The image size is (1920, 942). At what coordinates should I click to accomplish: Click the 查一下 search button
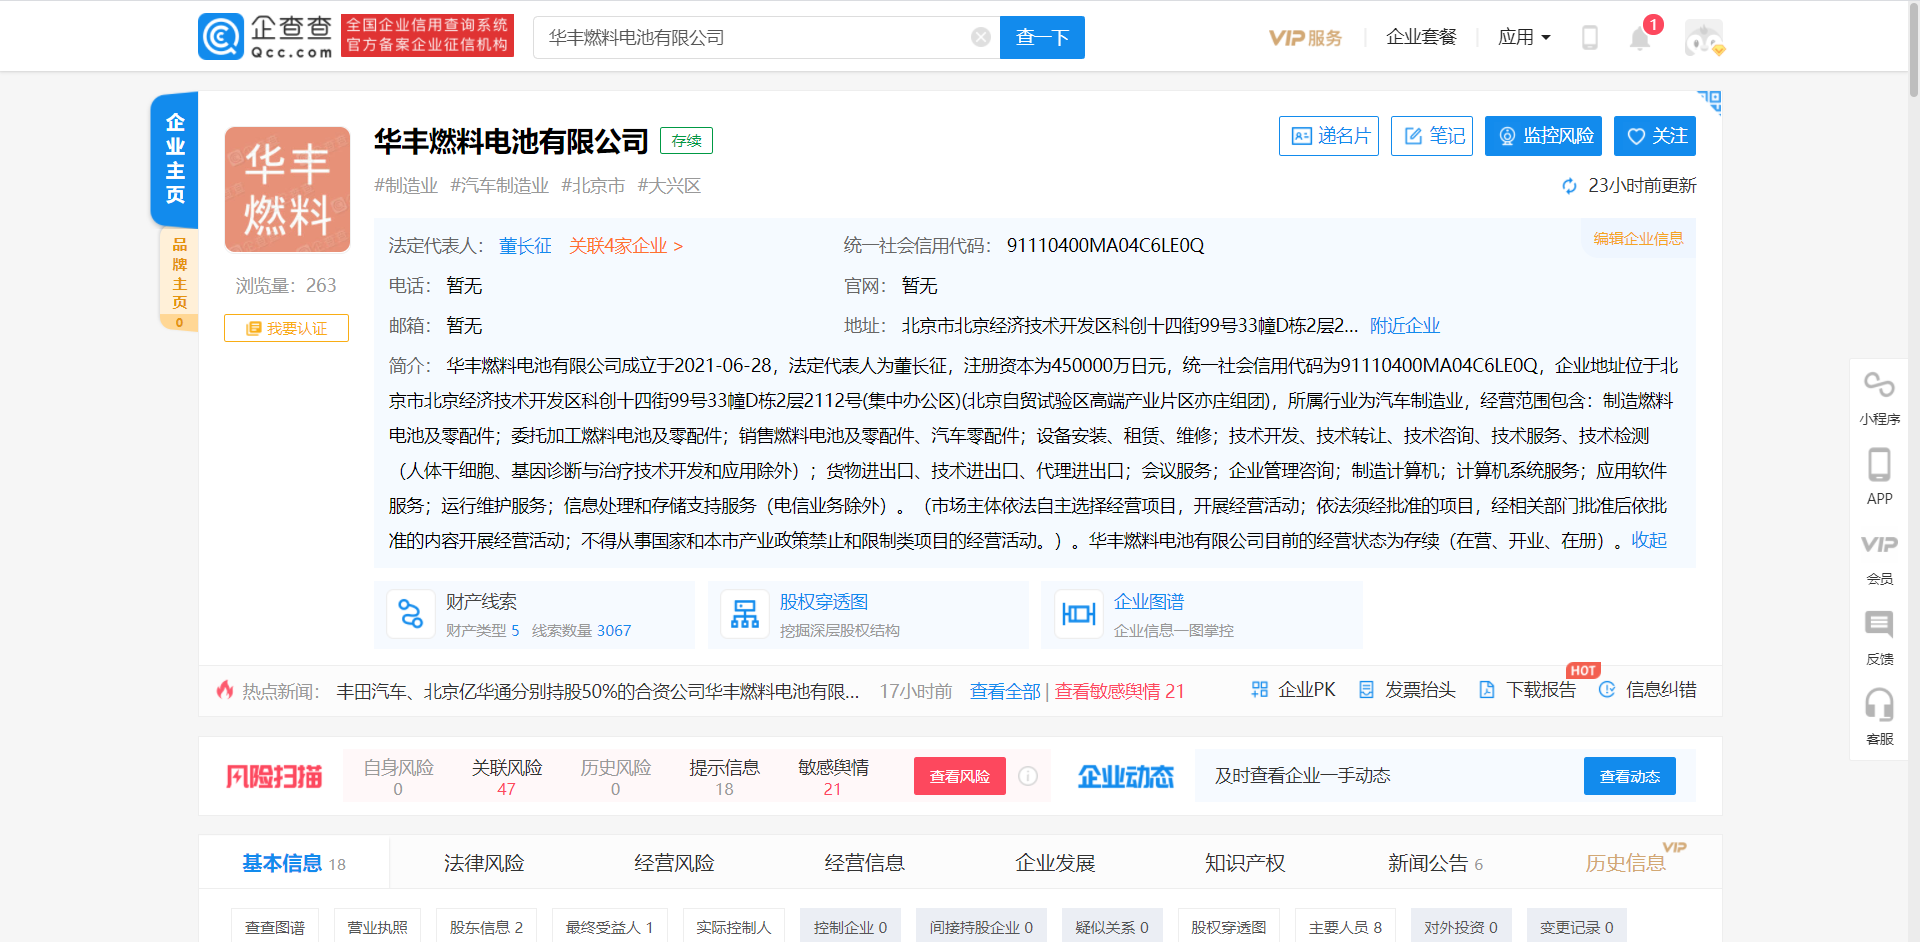coord(1042,38)
